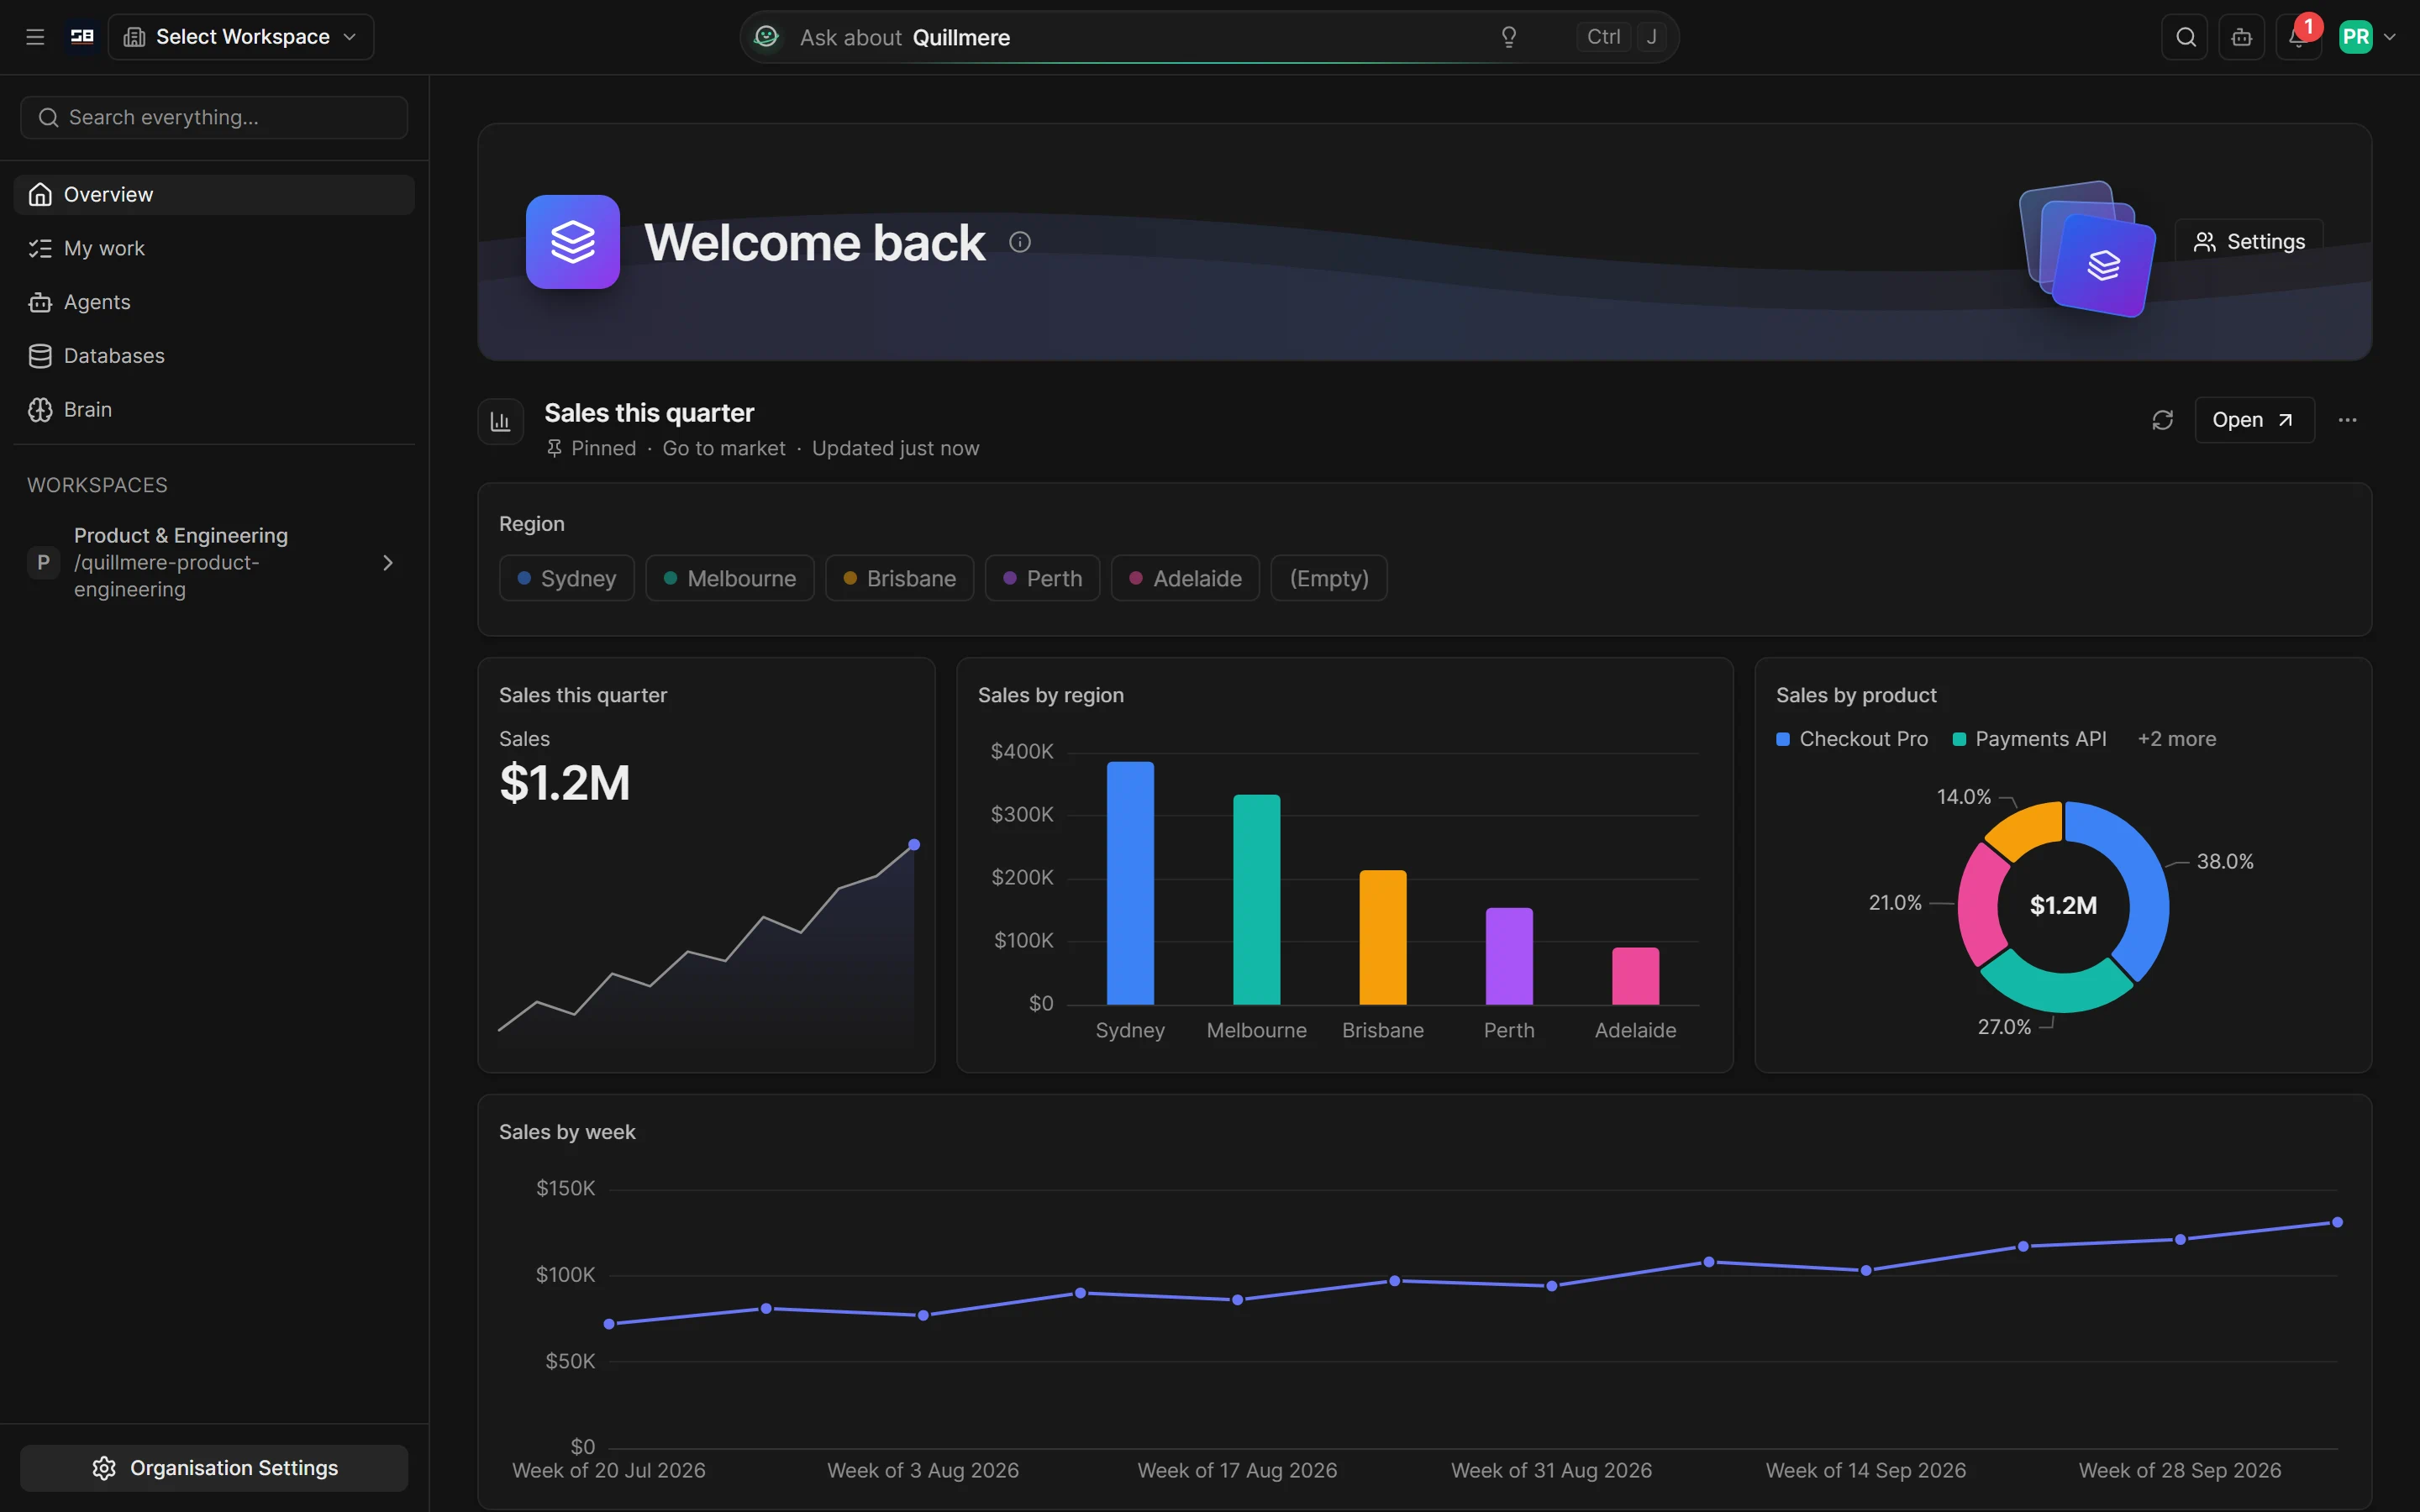
Task: Click Open to launch dashboard
Action: [x=2254, y=420]
